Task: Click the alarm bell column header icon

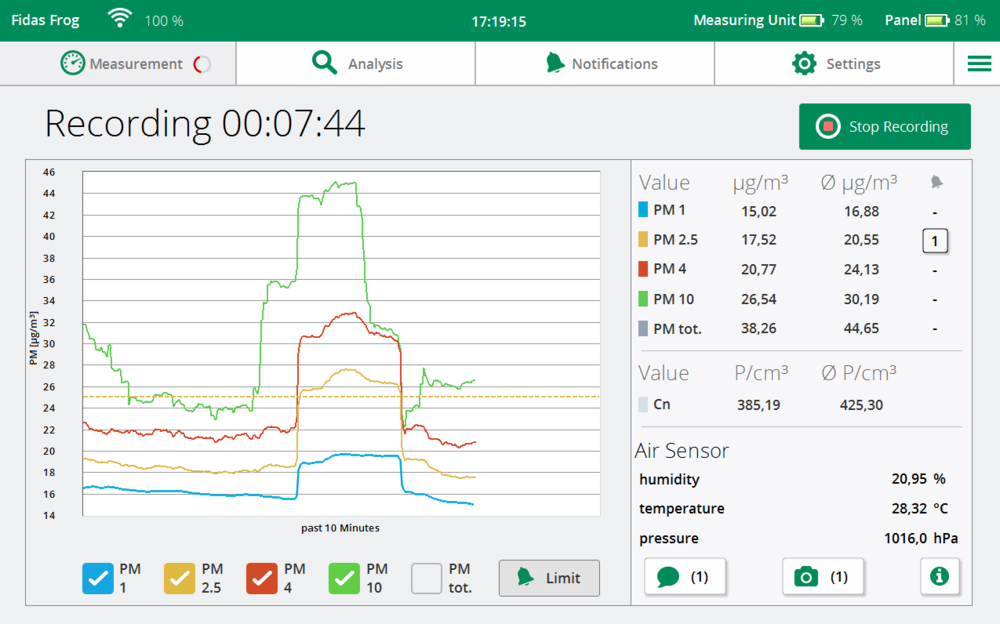Action: [x=936, y=182]
